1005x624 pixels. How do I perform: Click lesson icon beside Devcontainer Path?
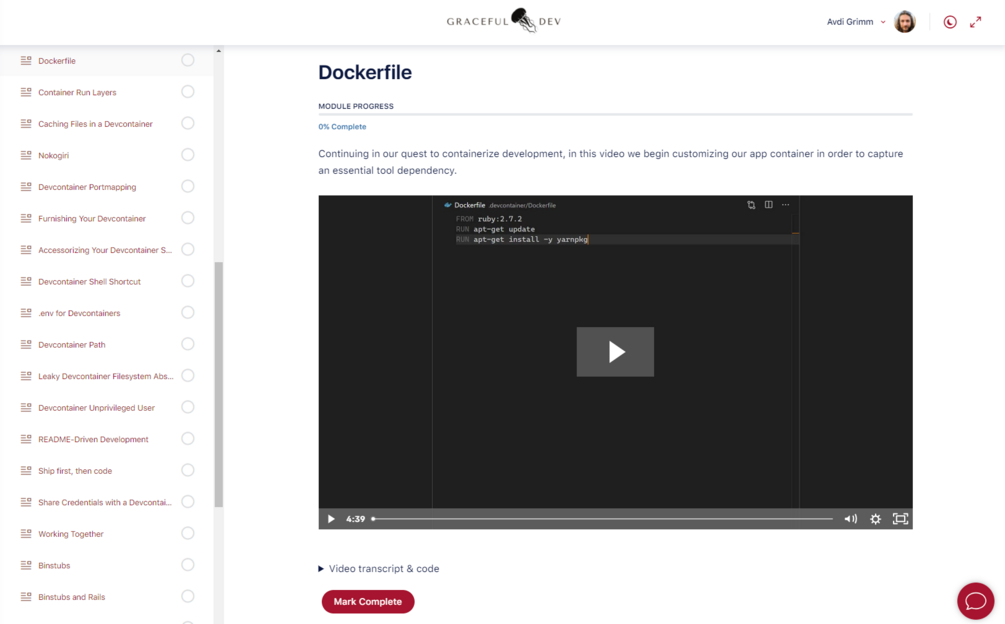tap(26, 344)
